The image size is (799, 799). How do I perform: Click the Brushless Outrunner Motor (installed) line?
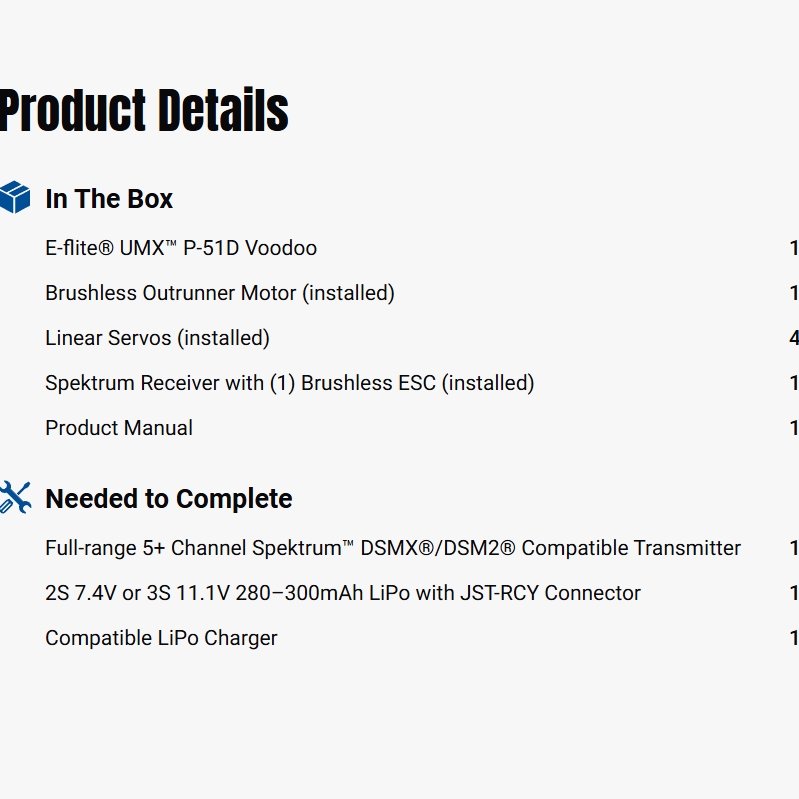(x=220, y=293)
